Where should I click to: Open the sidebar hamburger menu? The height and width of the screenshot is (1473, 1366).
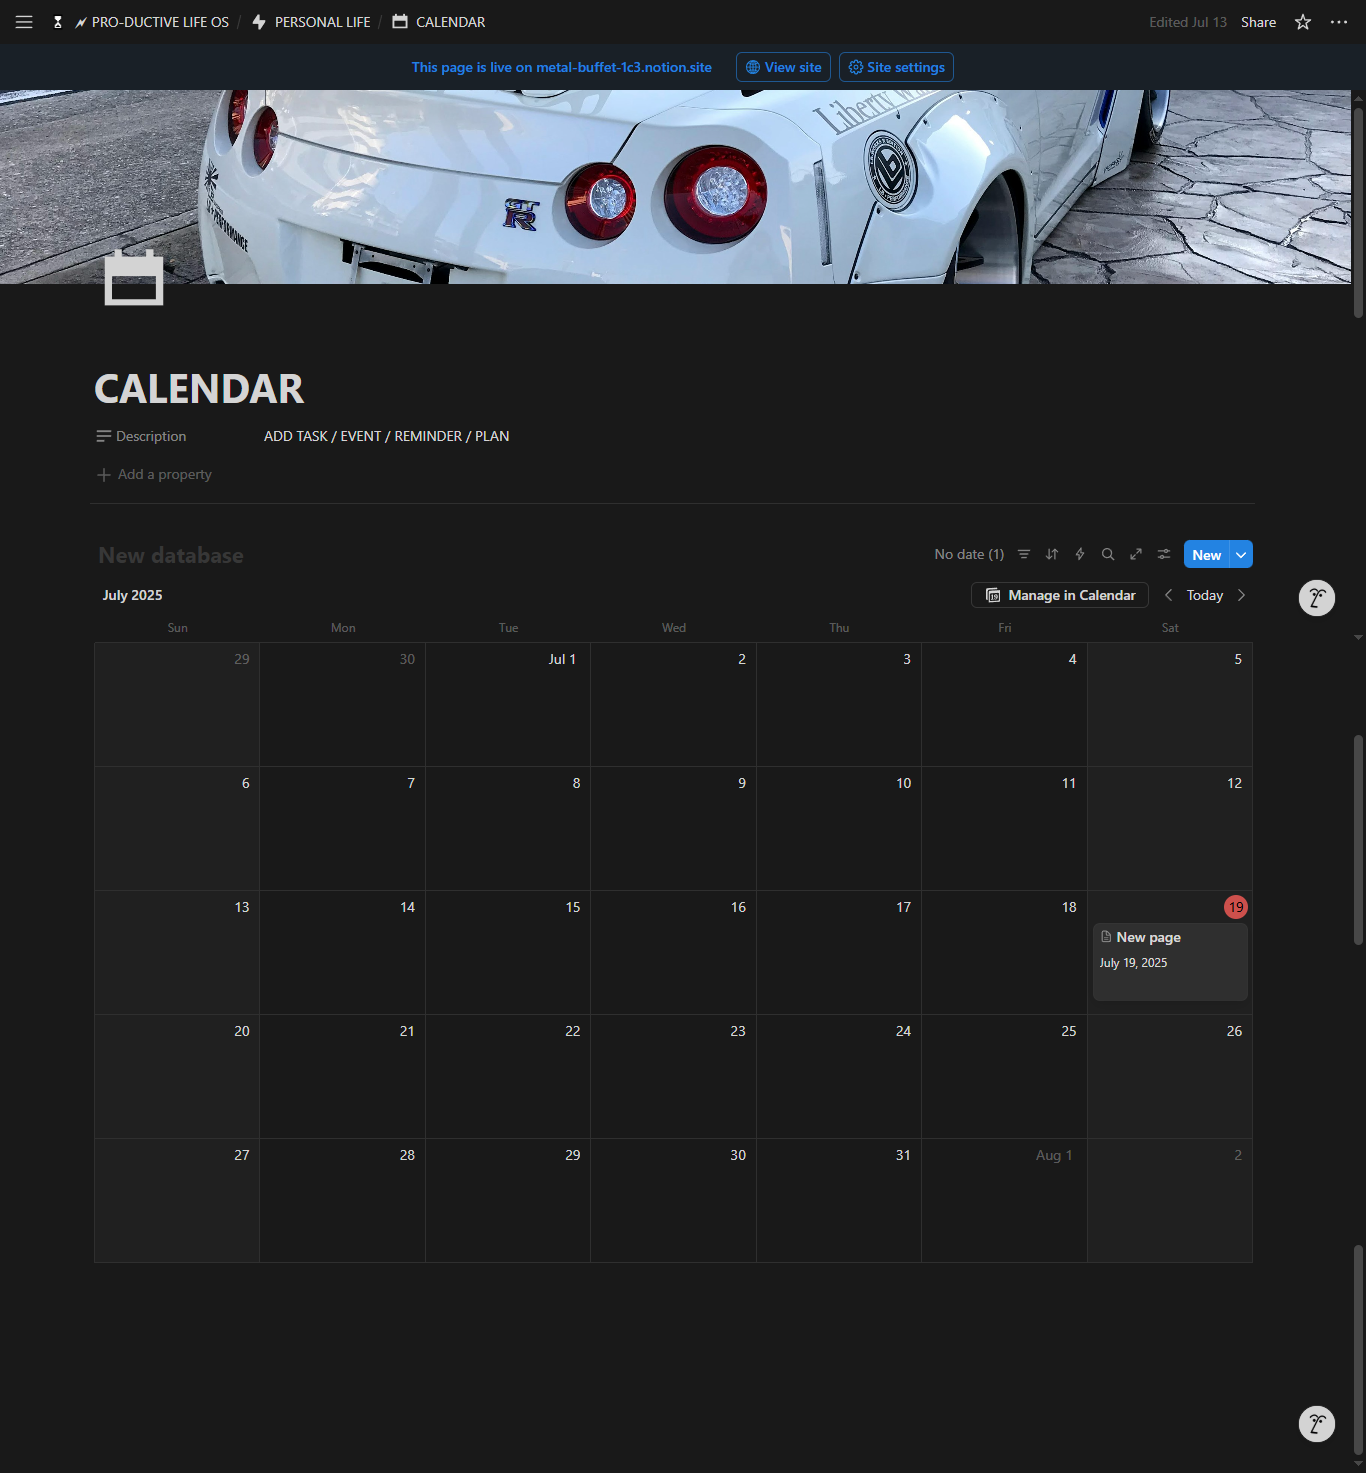pos(24,22)
